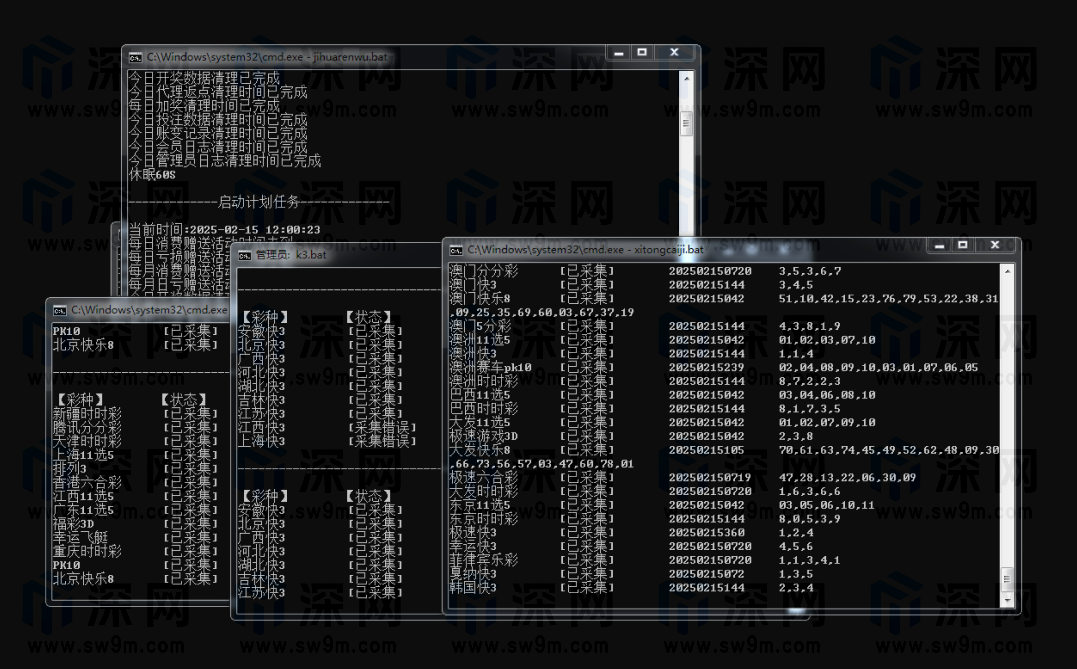Click the cmd icon beside 管理员: k3.bat
Viewport: 1077px width, 669px height.
244,255
